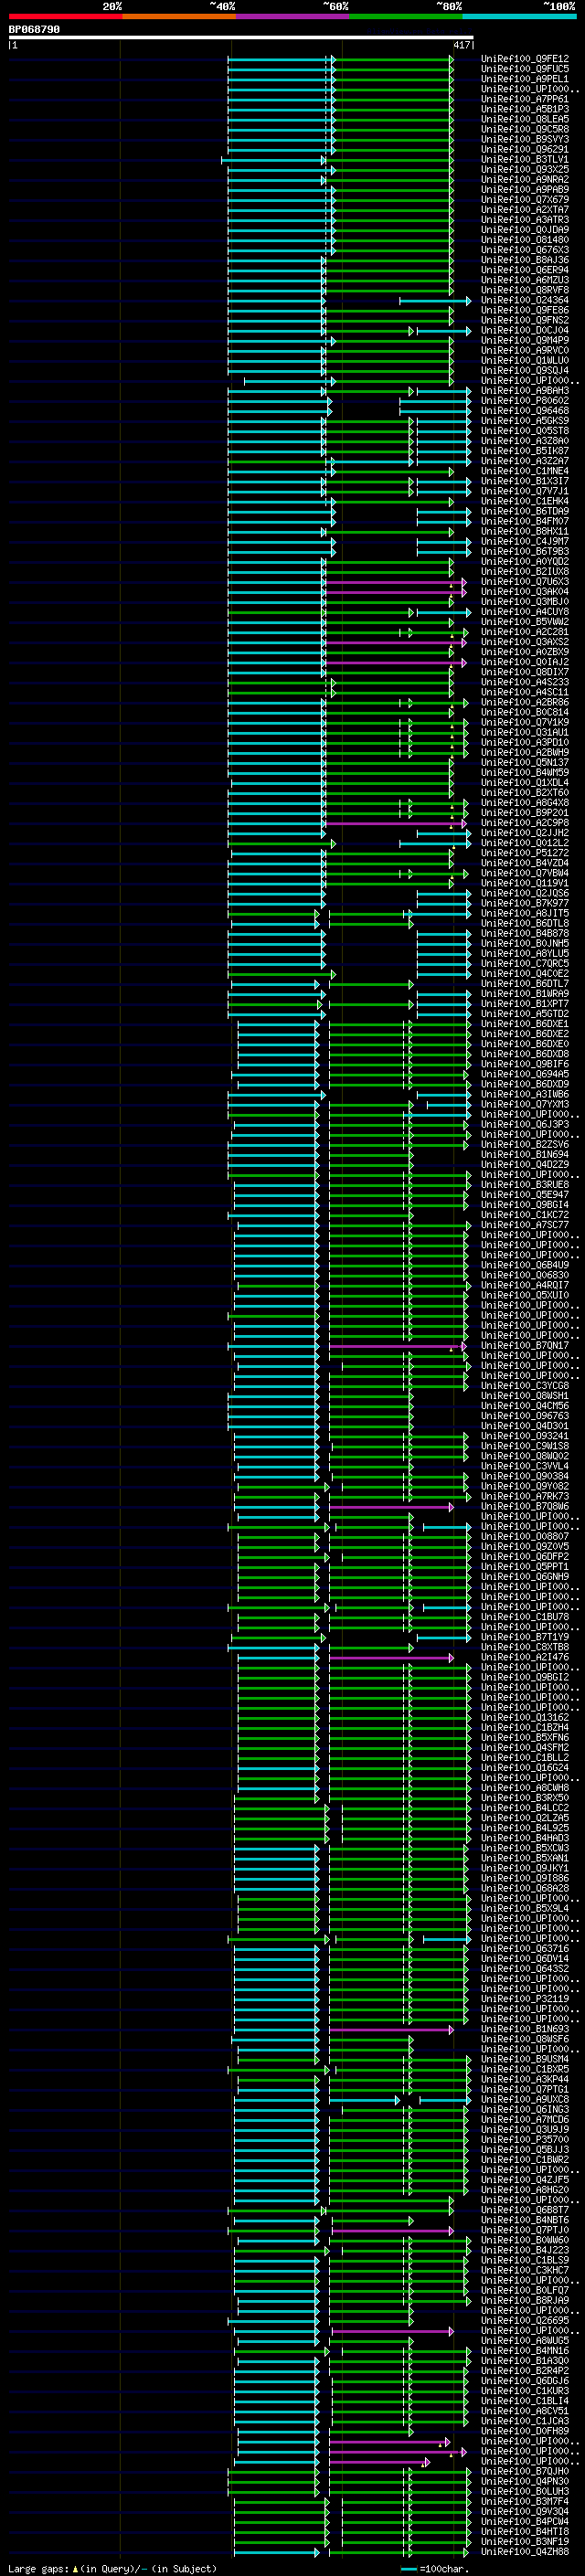Select hit UniRef100_A2C9P8
This screenshot has height=2576, width=585.
pos(525,823)
